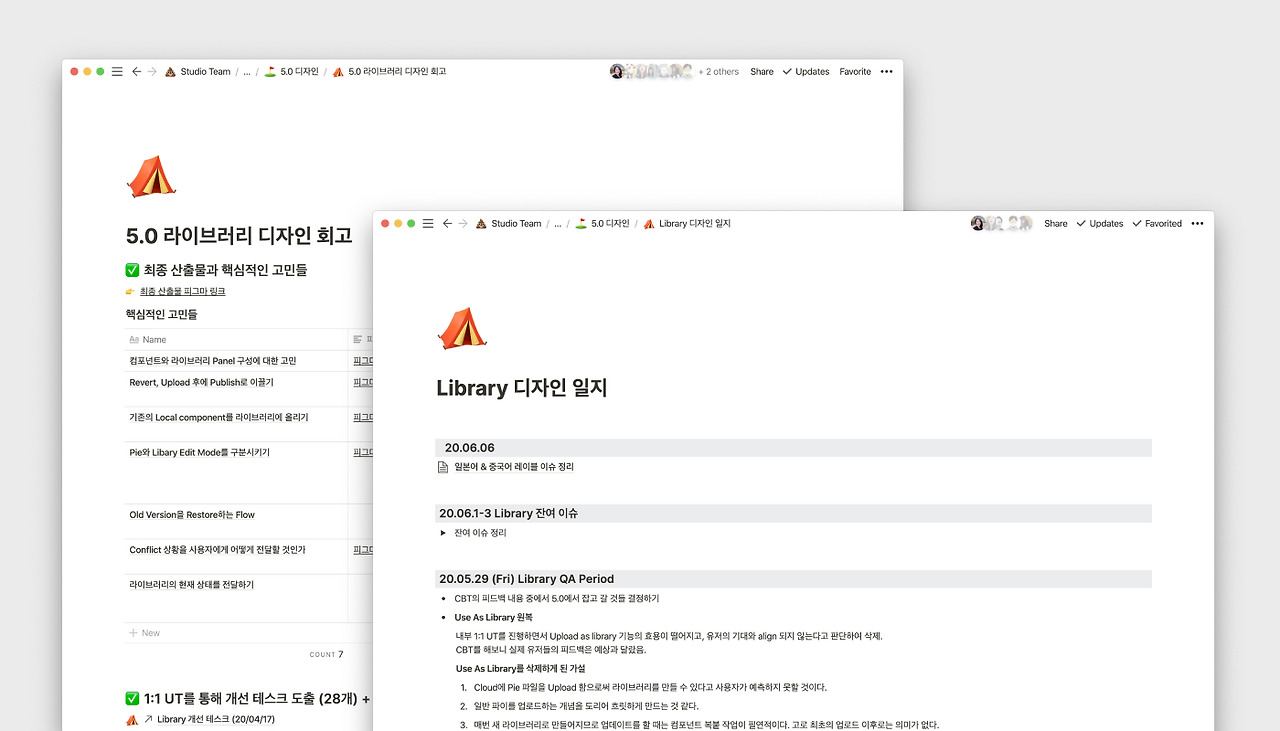Open 5.0 디자인 breadcrumb in Library 디자인 일지 window
The image size is (1280, 731).
(602, 224)
